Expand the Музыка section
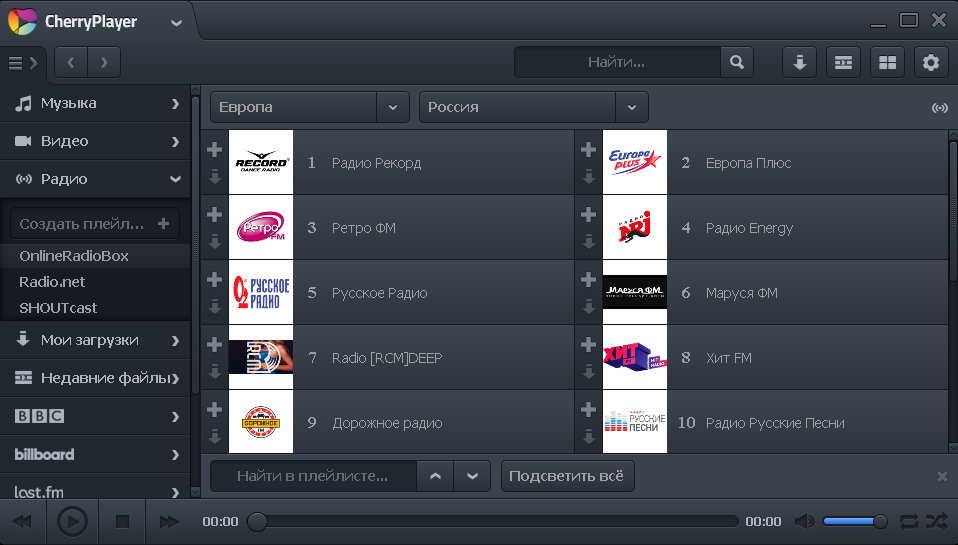The image size is (958, 545). 95,103
